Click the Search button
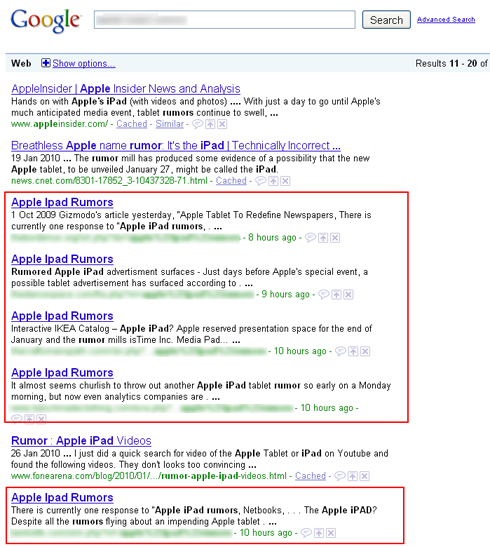490x547 pixels. [x=386, y=20]
